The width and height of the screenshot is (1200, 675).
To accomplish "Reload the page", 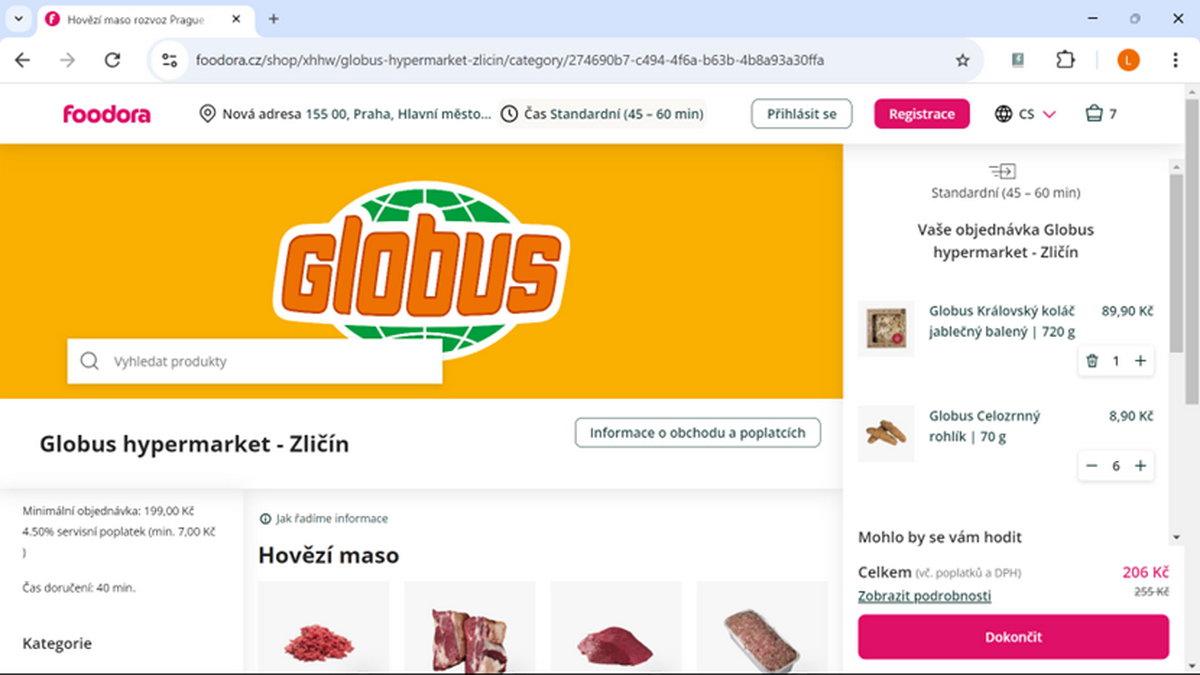I will click(112, 60).
